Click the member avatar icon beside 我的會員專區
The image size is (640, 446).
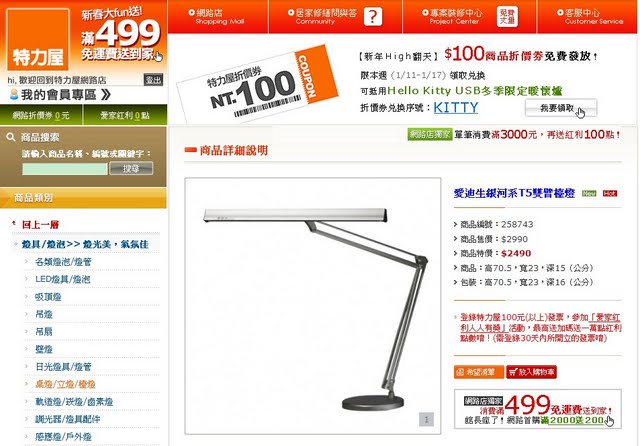(14, 95)
